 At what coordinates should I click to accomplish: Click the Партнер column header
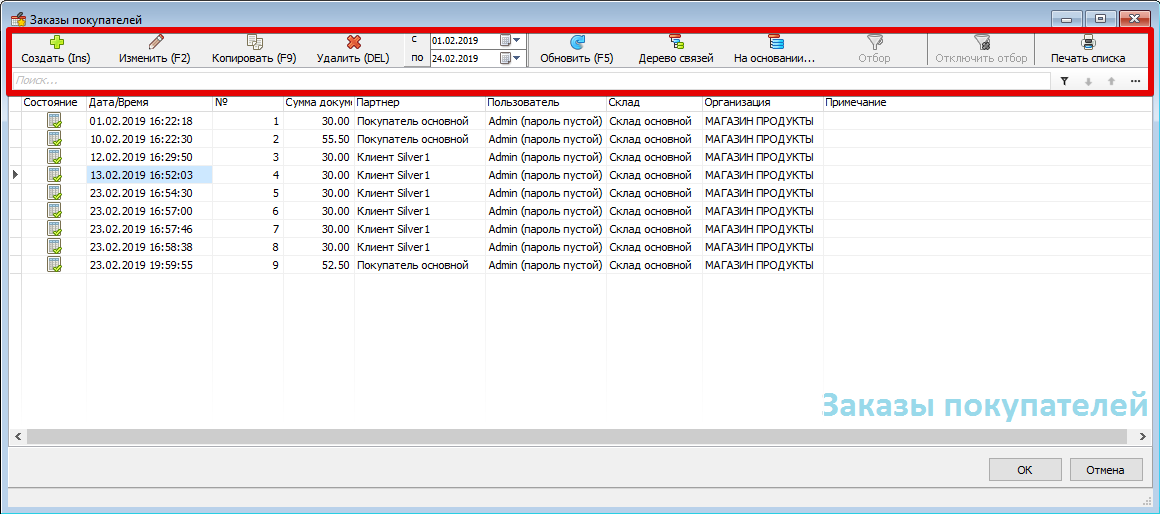[420, 103]
